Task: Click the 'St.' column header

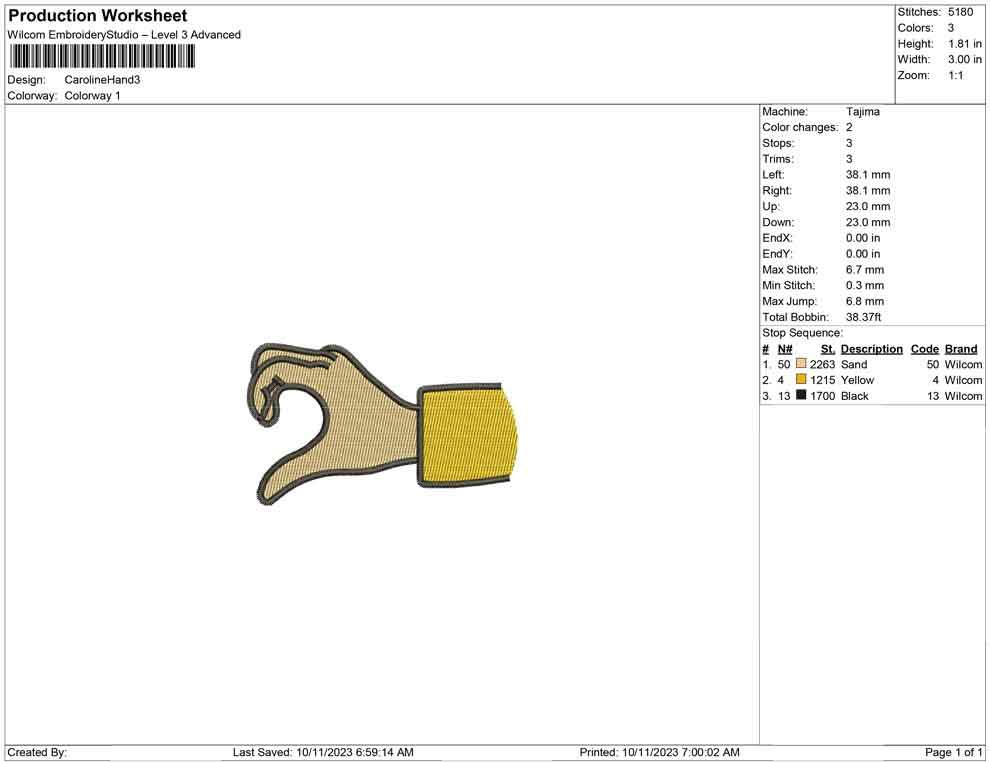Action: pyautogui.click(x=828, y=349)
